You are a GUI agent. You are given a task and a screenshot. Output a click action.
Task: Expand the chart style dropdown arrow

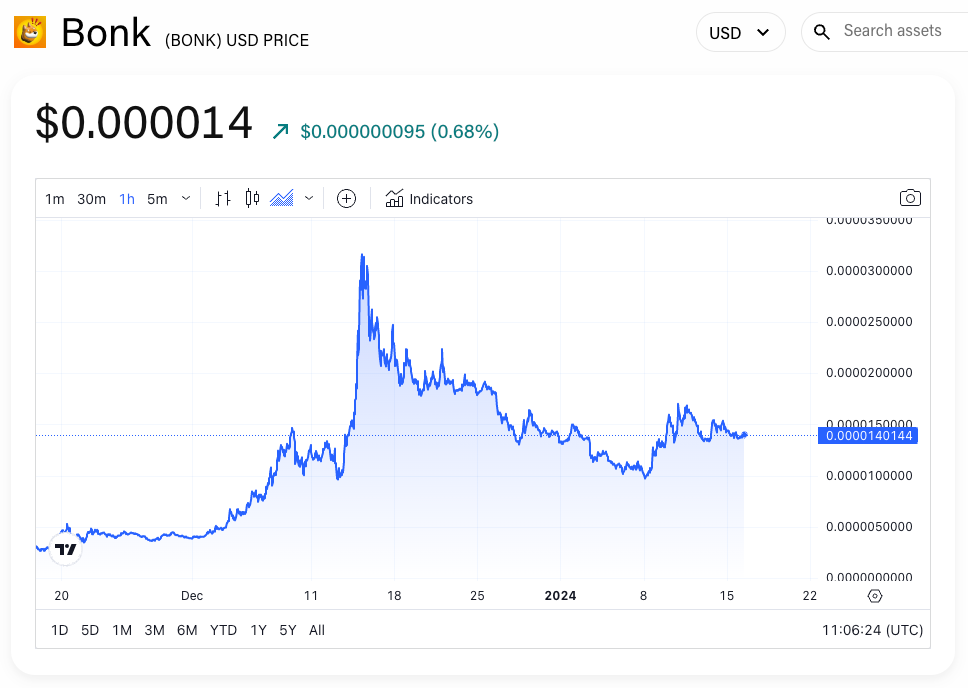click(x=309, y=199)
